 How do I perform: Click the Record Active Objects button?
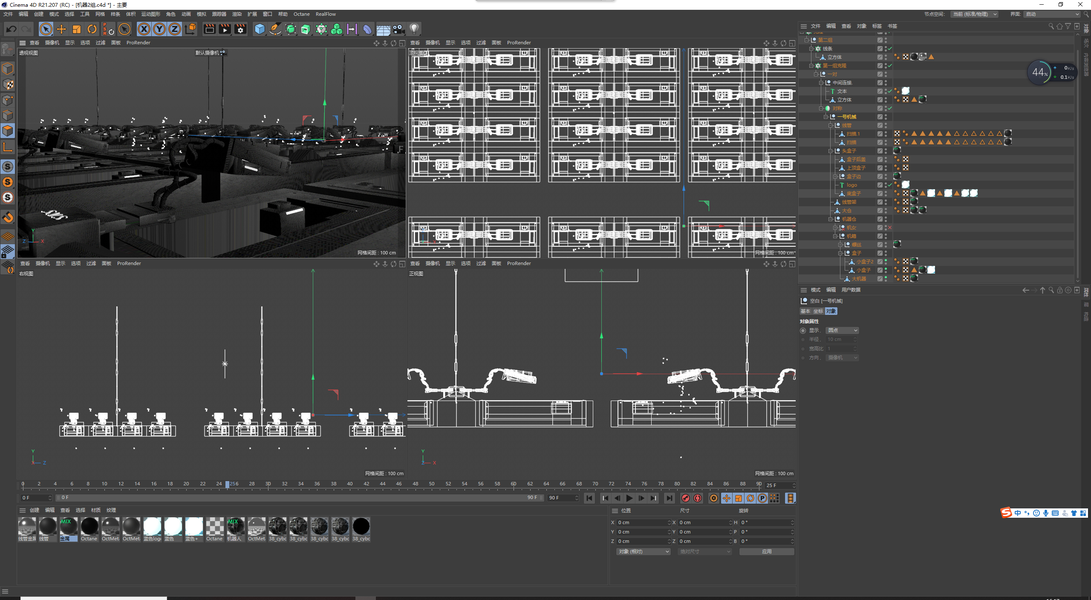tap(686, 498)
